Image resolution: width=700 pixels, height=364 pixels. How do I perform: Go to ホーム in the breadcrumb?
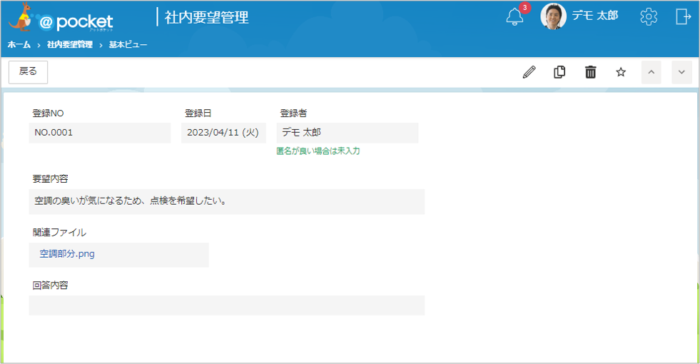pyautogui.click(x=19, y=45)
